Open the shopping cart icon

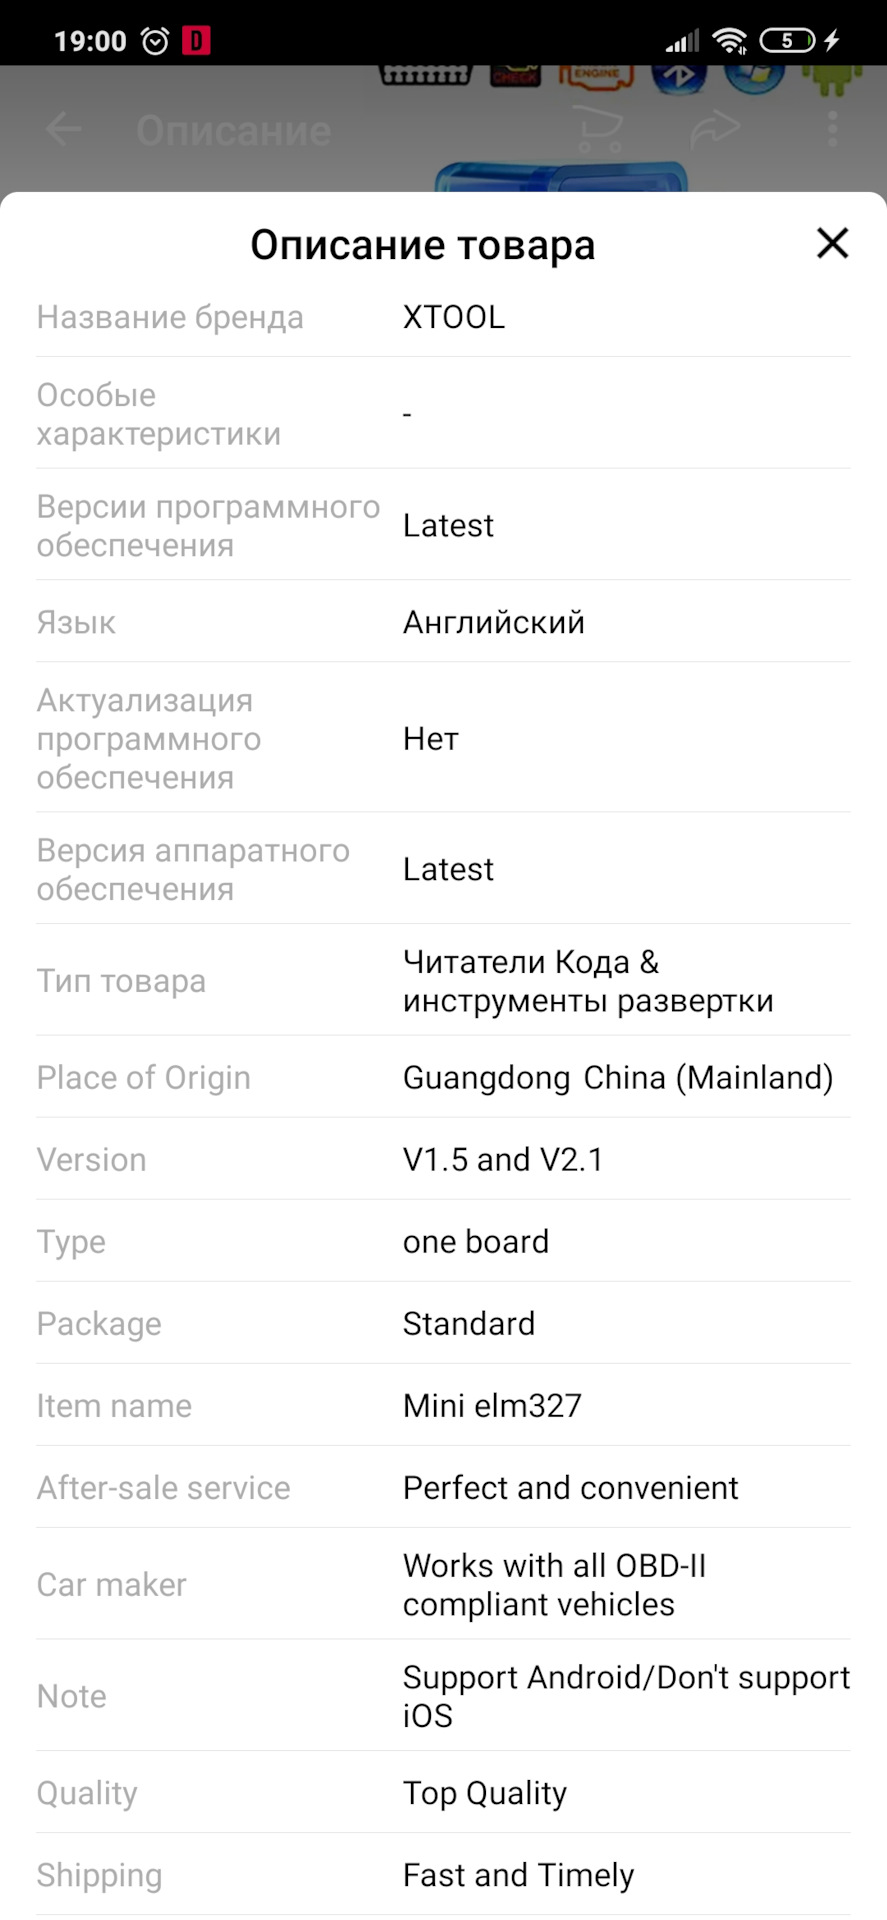(600, 130)
